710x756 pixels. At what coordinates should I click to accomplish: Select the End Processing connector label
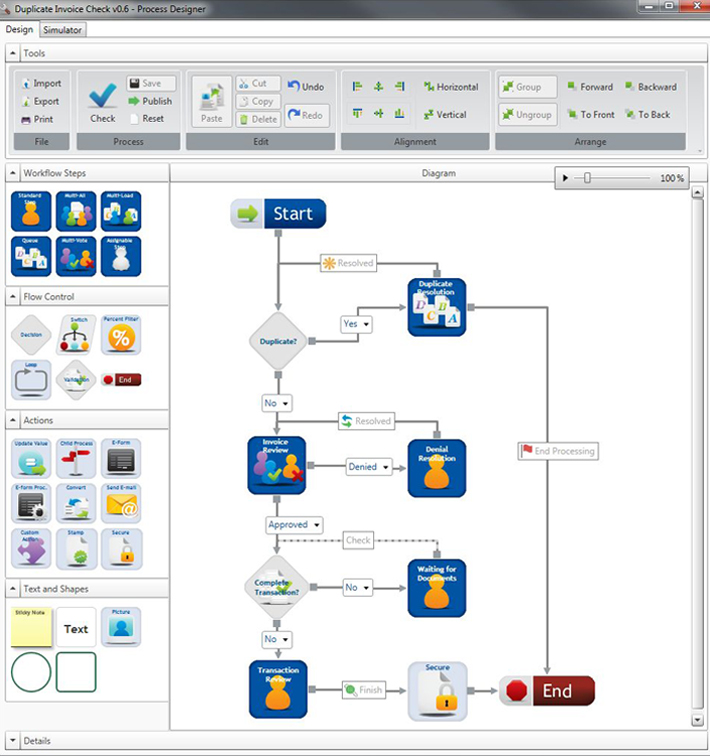click(x=558, y=451)
